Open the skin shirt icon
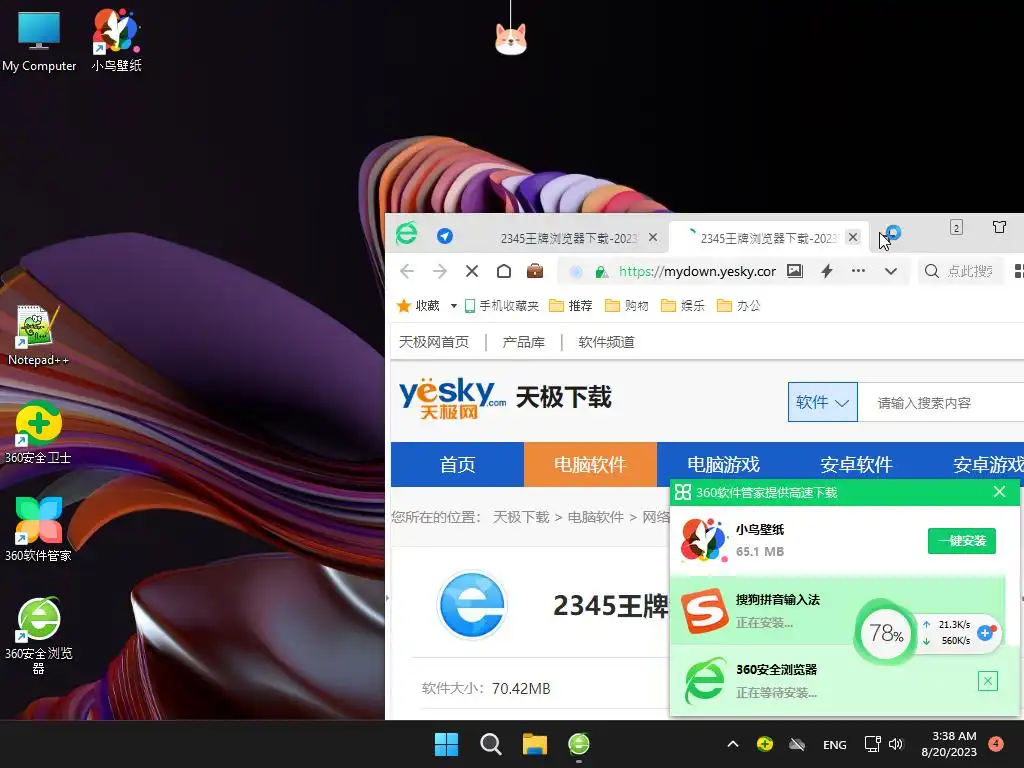This screenshot has height=768, width=1024. 999,227
